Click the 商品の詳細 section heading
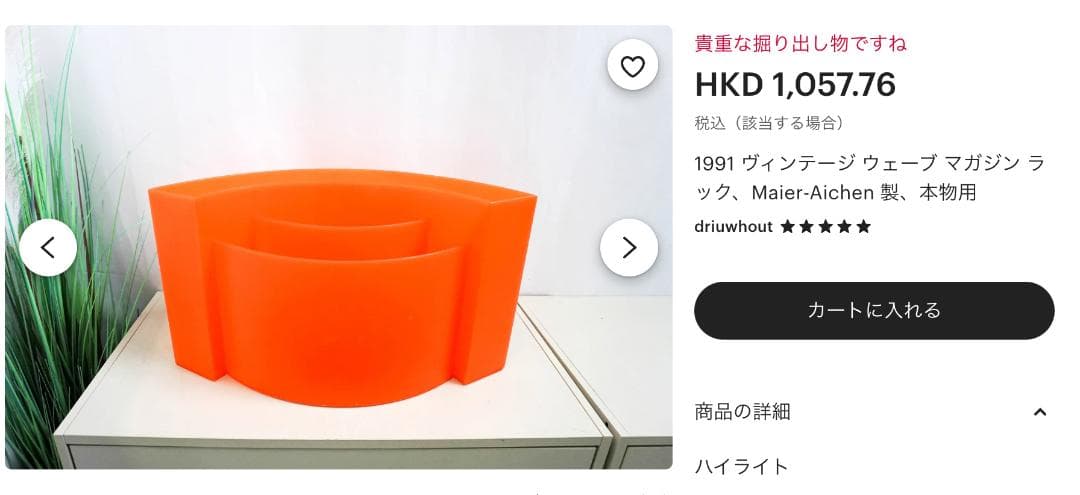Viewport: 1080px width, 495px height. (x=742, y=412)
